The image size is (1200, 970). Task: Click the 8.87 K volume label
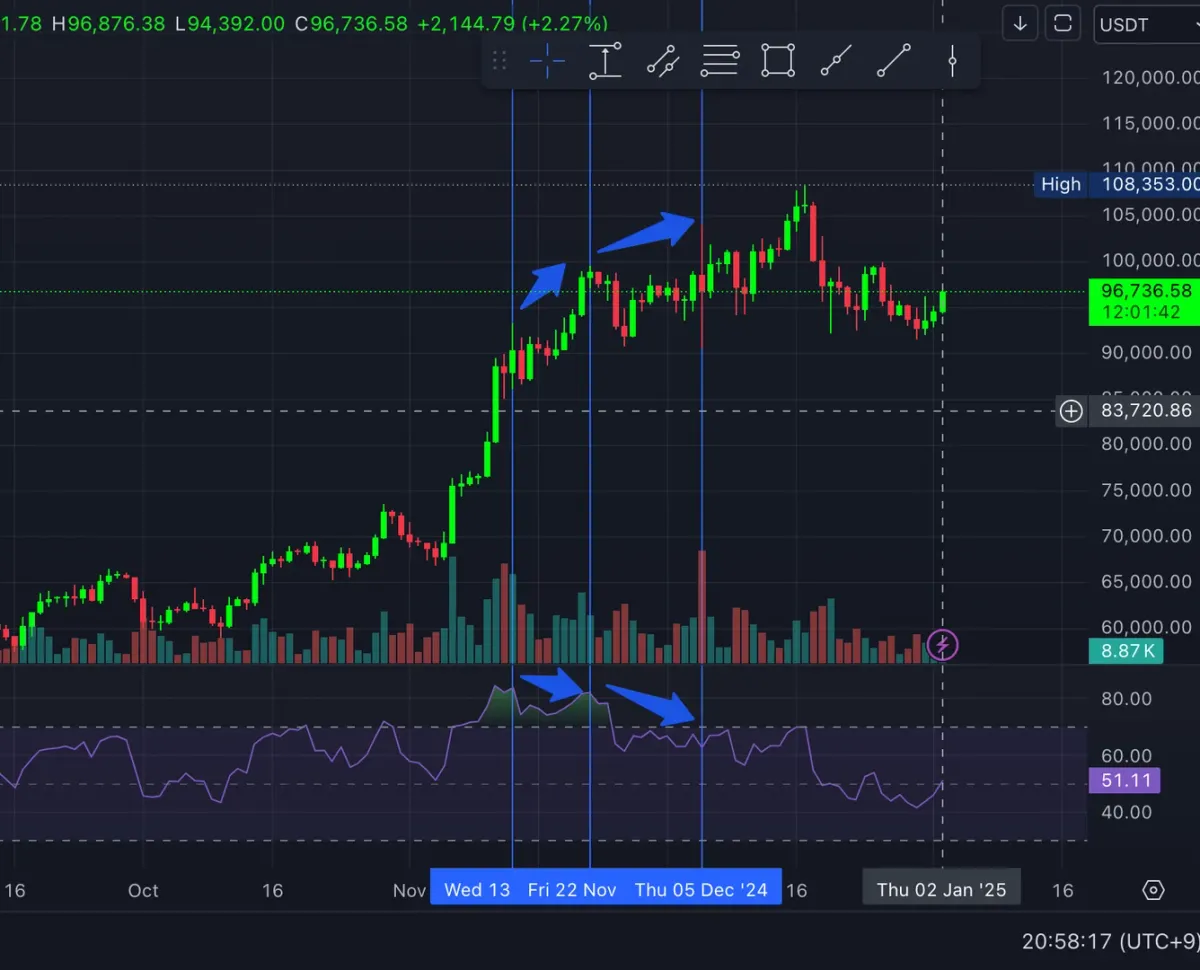coord(1126,651)
